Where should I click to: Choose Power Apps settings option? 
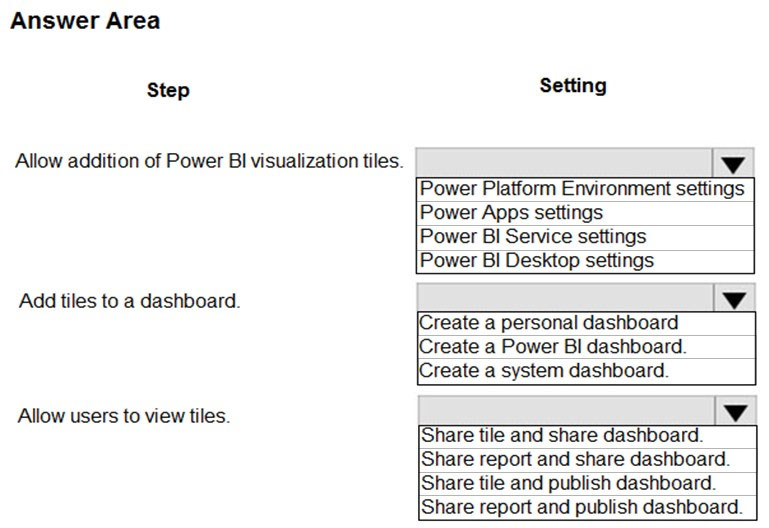(585, 213)
